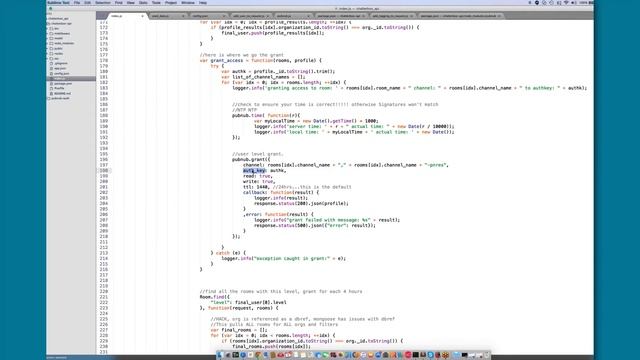
Task: Open README.md from the sidebar
Action: click(62, 93)
